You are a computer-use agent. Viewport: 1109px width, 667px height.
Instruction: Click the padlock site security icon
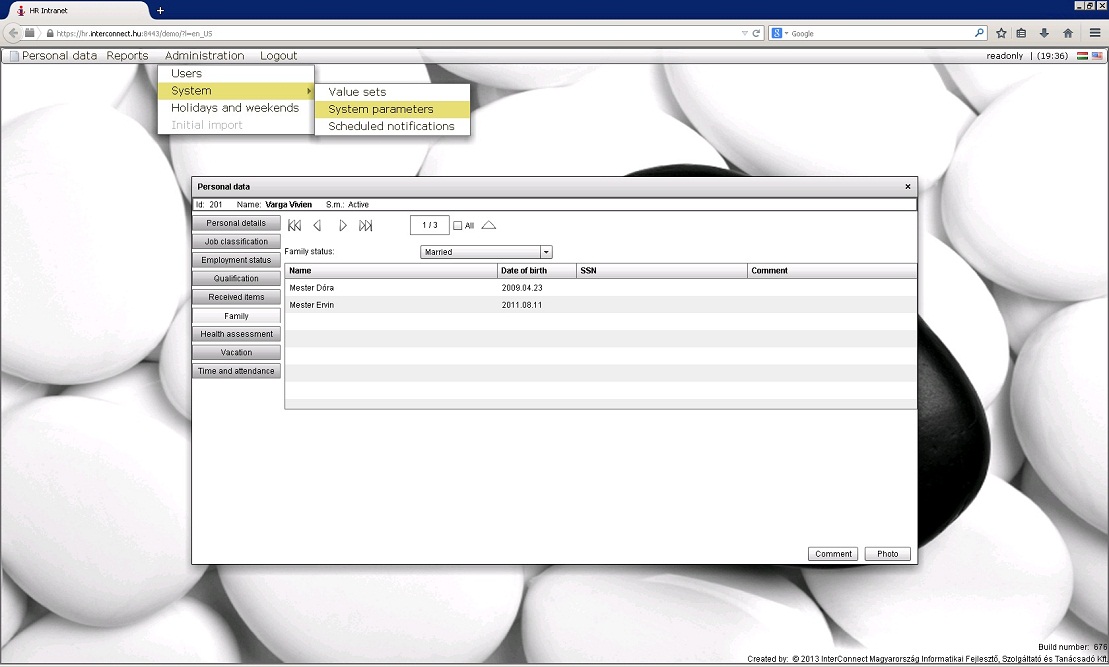50,33
